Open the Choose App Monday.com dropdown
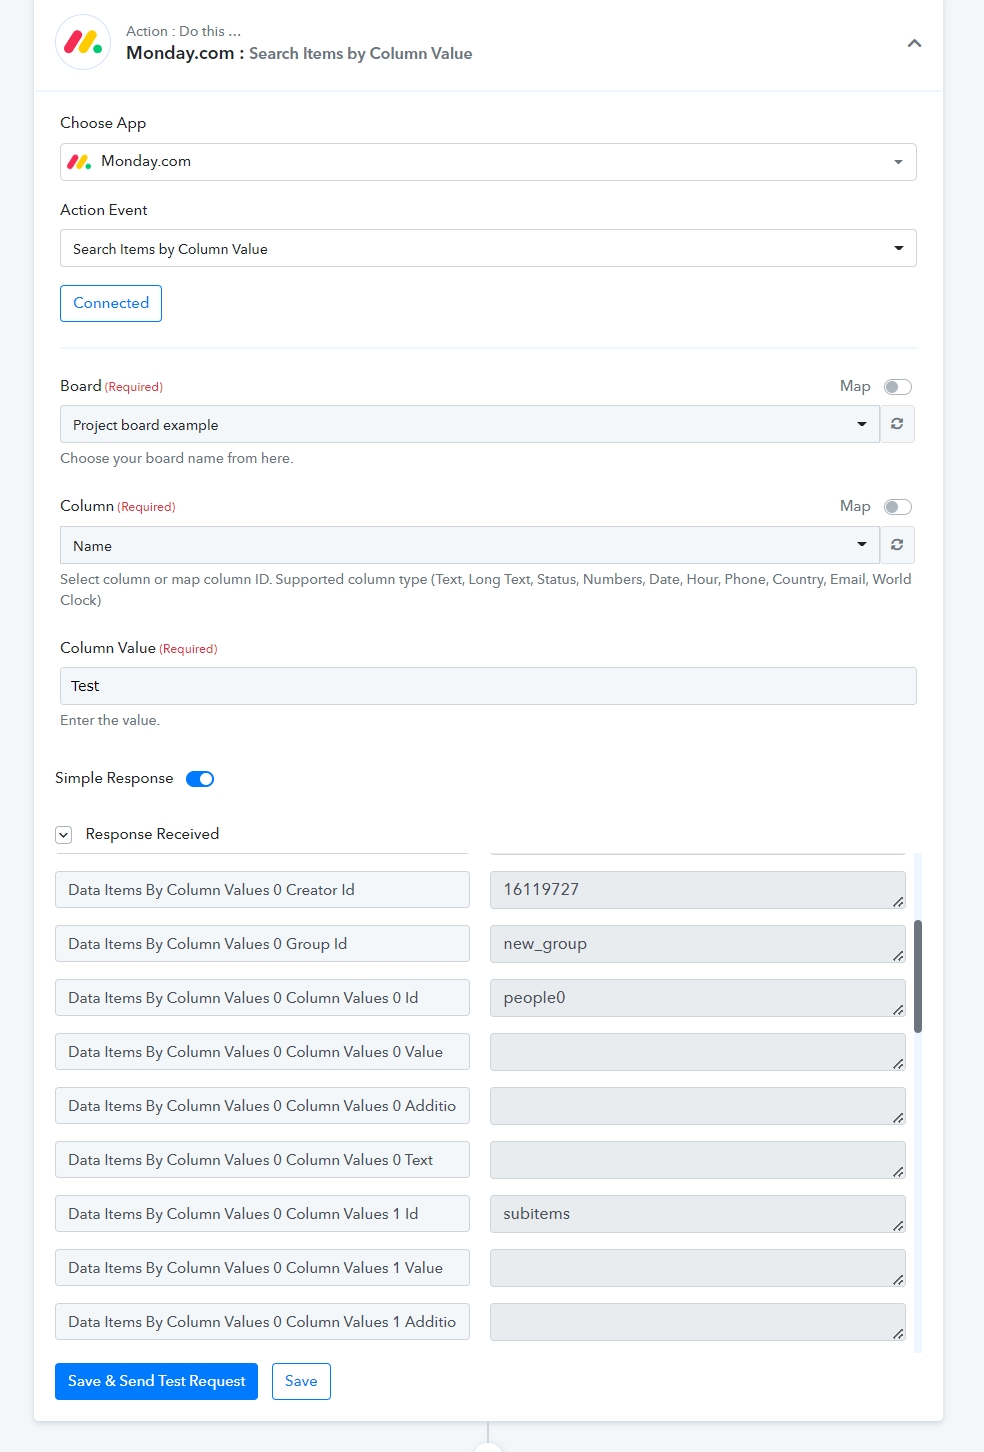The width and height of the screenshot is (984, 1452). [488, 162]
